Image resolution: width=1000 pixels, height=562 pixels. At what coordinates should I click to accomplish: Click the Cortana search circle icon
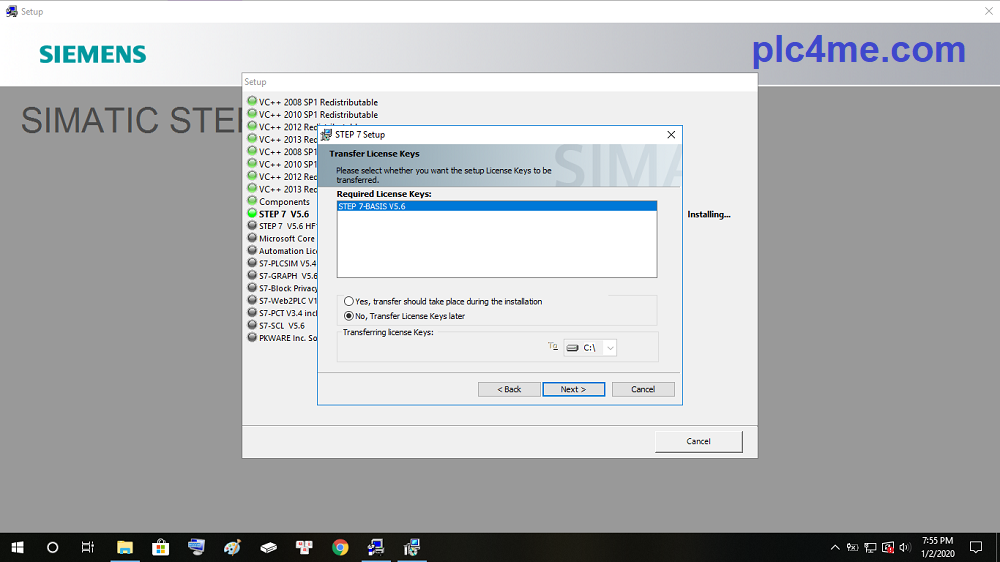(x=53, y=547)
